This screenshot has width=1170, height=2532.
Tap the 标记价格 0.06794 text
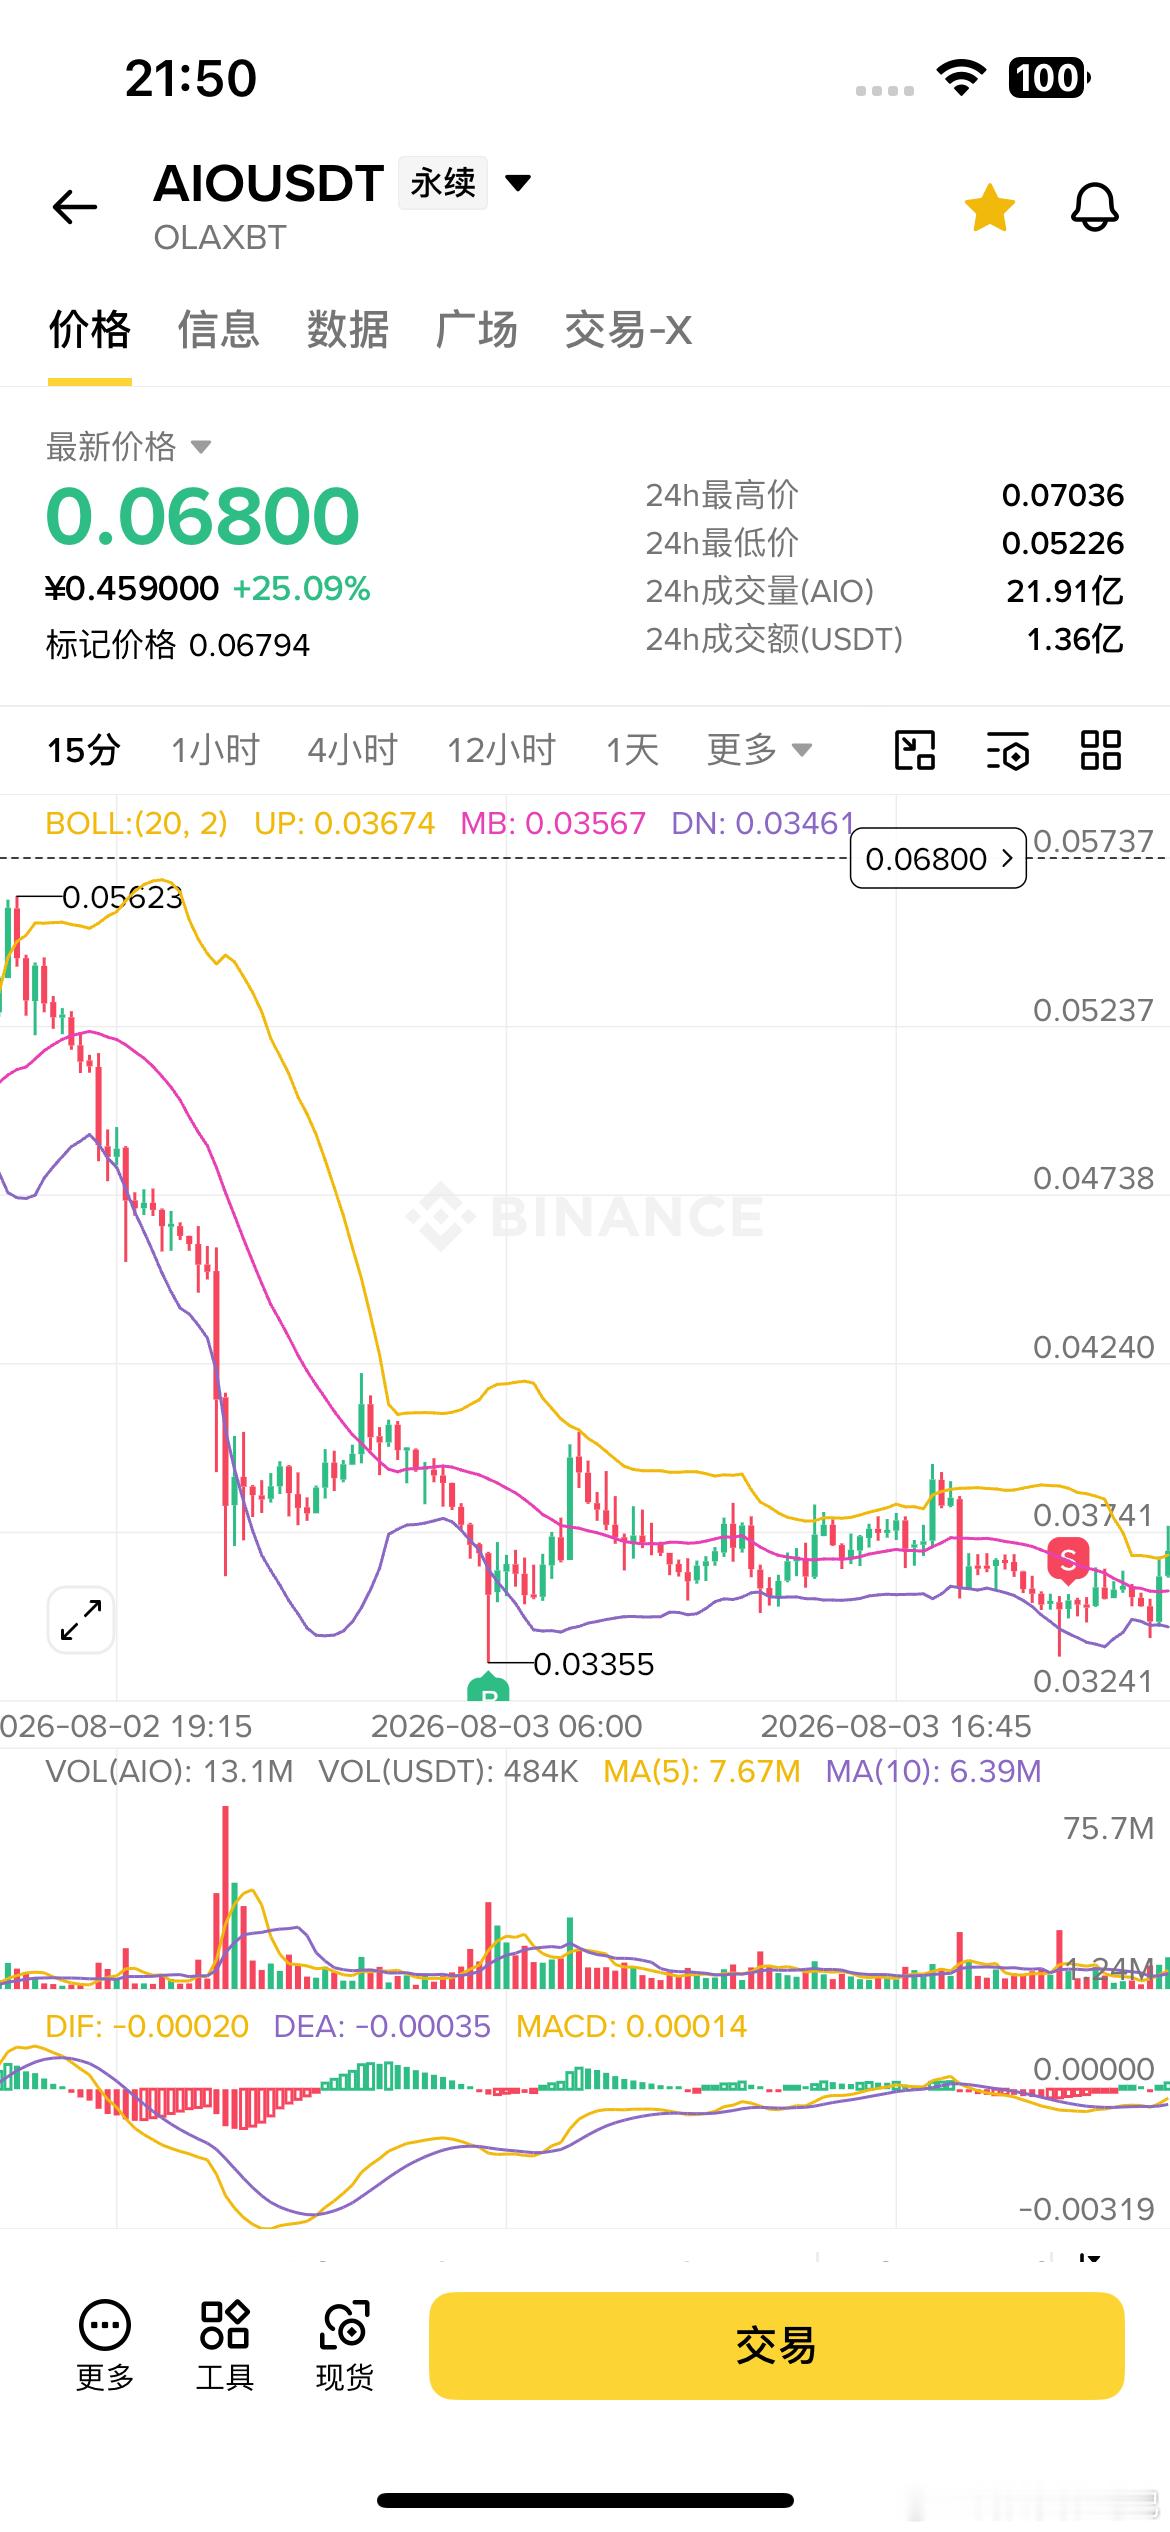178,645
